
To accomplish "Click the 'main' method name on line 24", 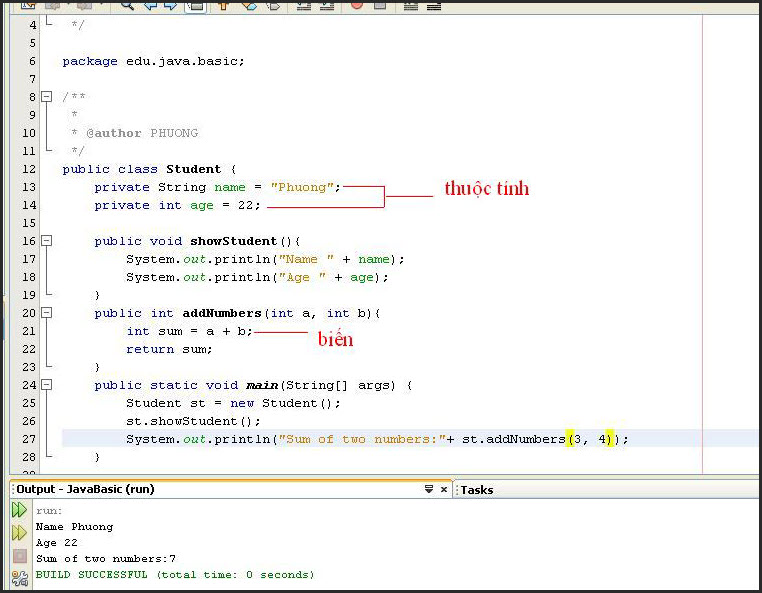I will [x=262, y=385].
